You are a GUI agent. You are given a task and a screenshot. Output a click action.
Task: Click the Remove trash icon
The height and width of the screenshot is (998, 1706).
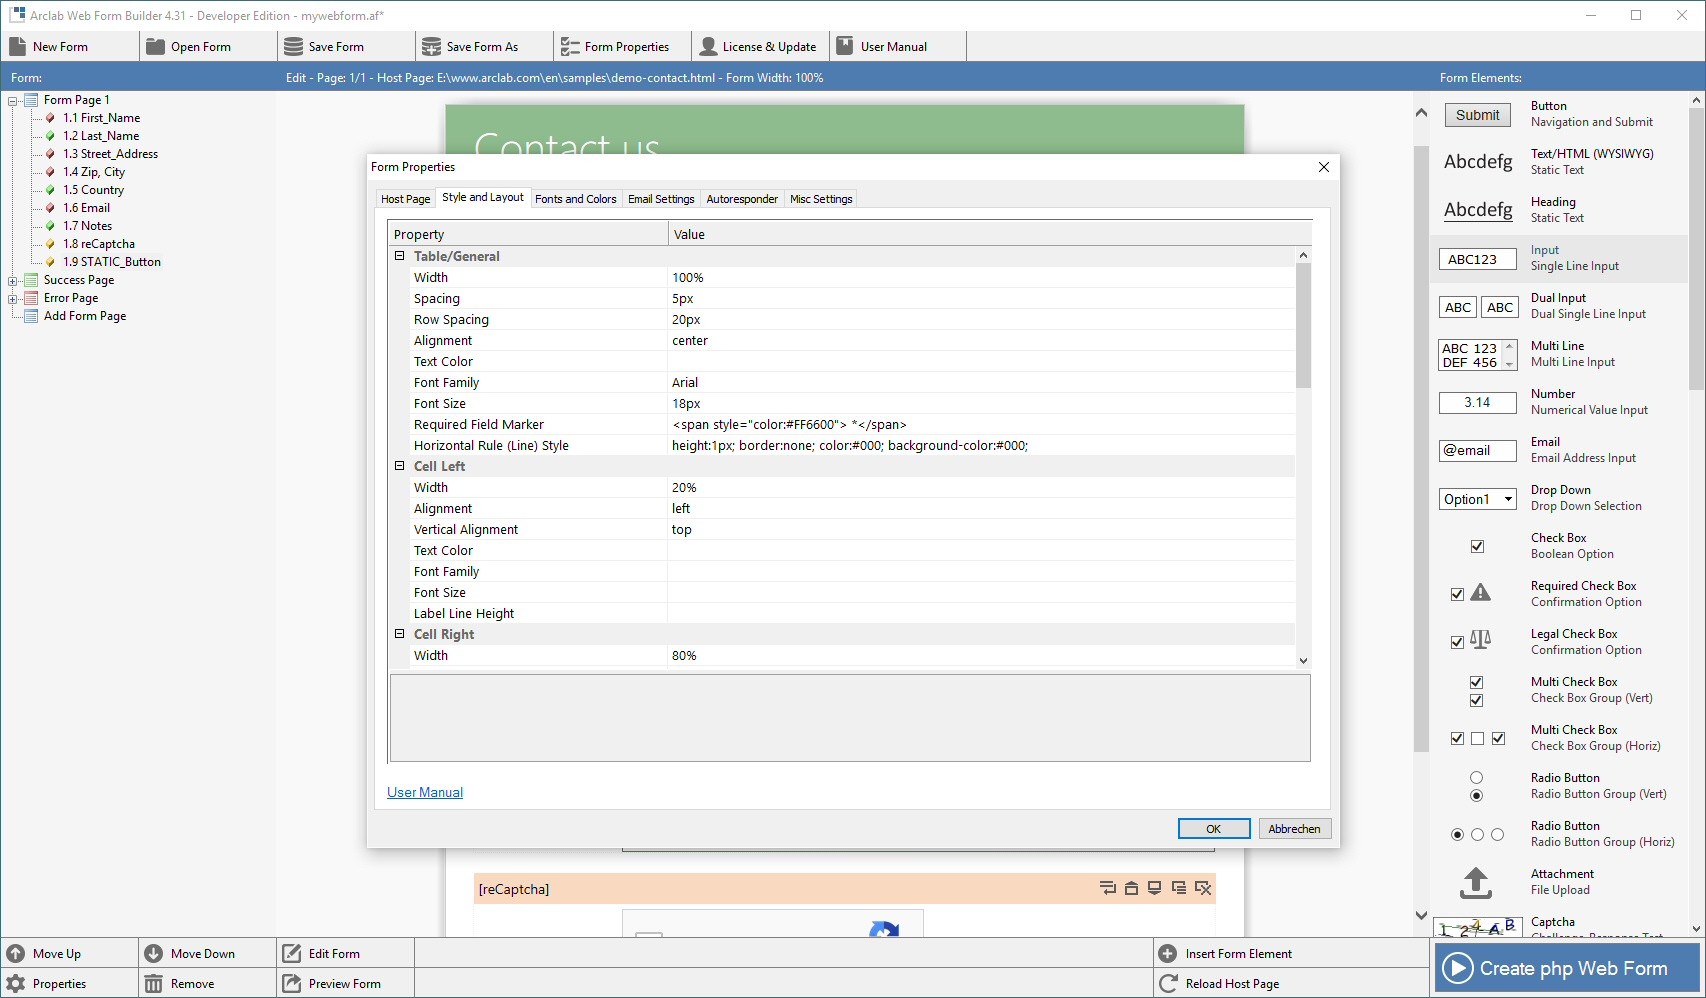(x=154, y=984)
